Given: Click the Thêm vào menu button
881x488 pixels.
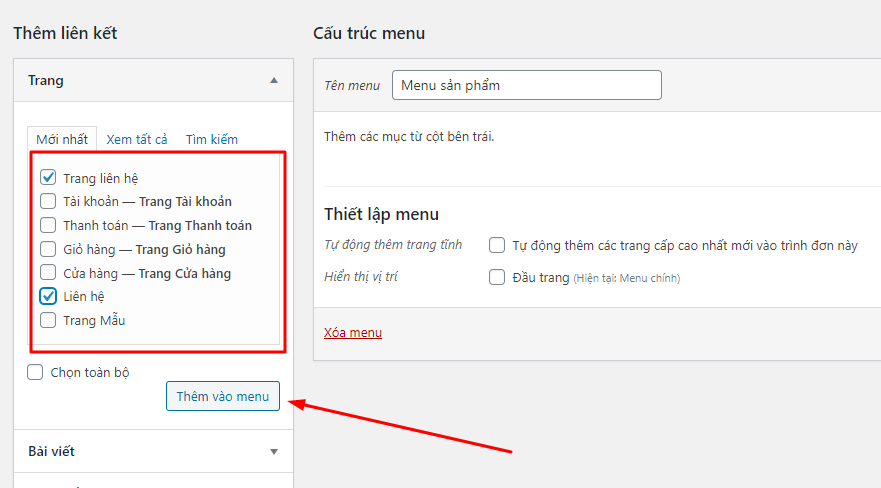Looking at the screenshot, I should pyautogui.click(x=223, y=396).
